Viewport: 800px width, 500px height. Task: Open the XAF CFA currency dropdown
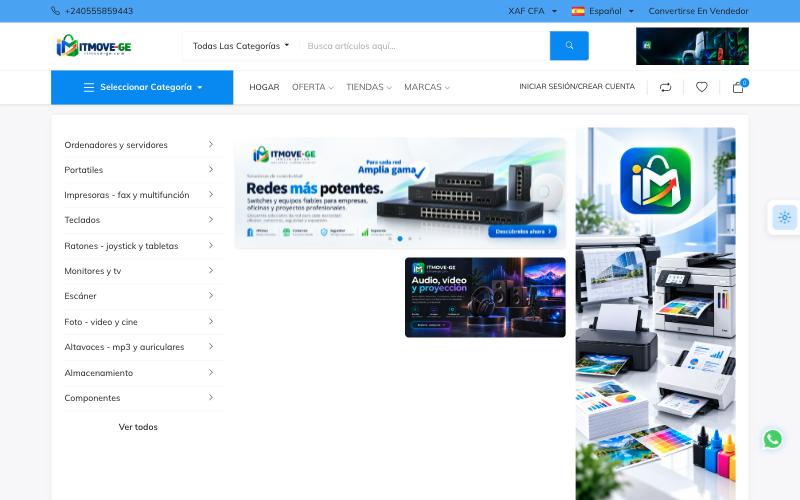click(x=532, y=11)
